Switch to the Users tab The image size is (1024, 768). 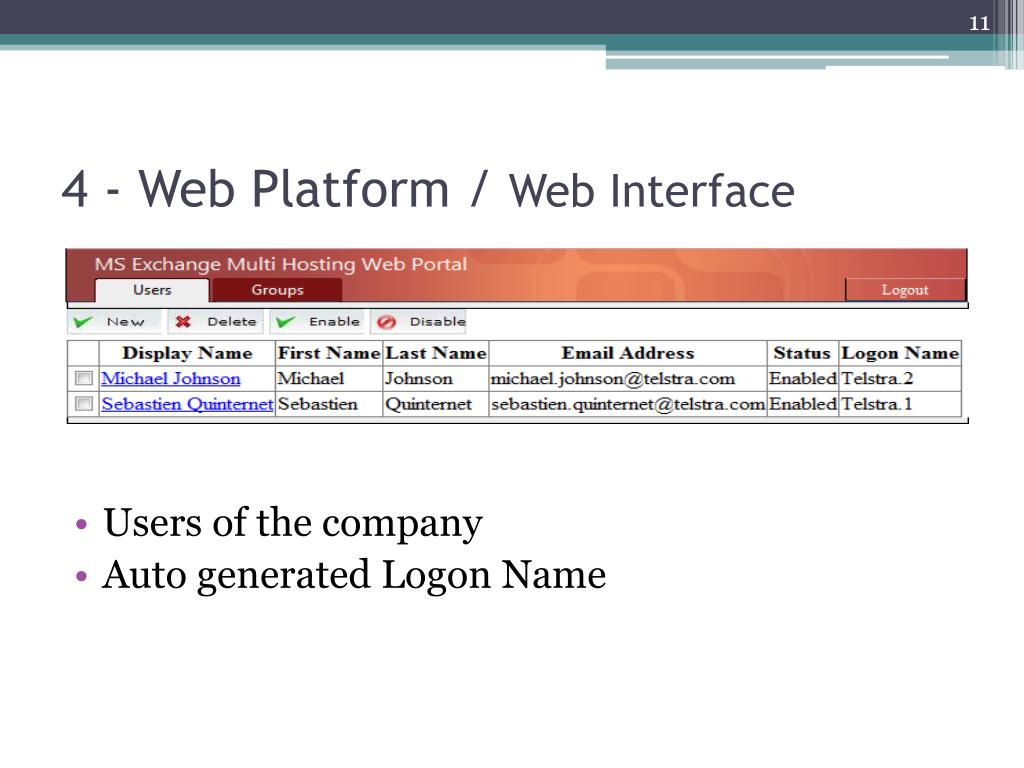pyautogui.click(x=152, y=290)
